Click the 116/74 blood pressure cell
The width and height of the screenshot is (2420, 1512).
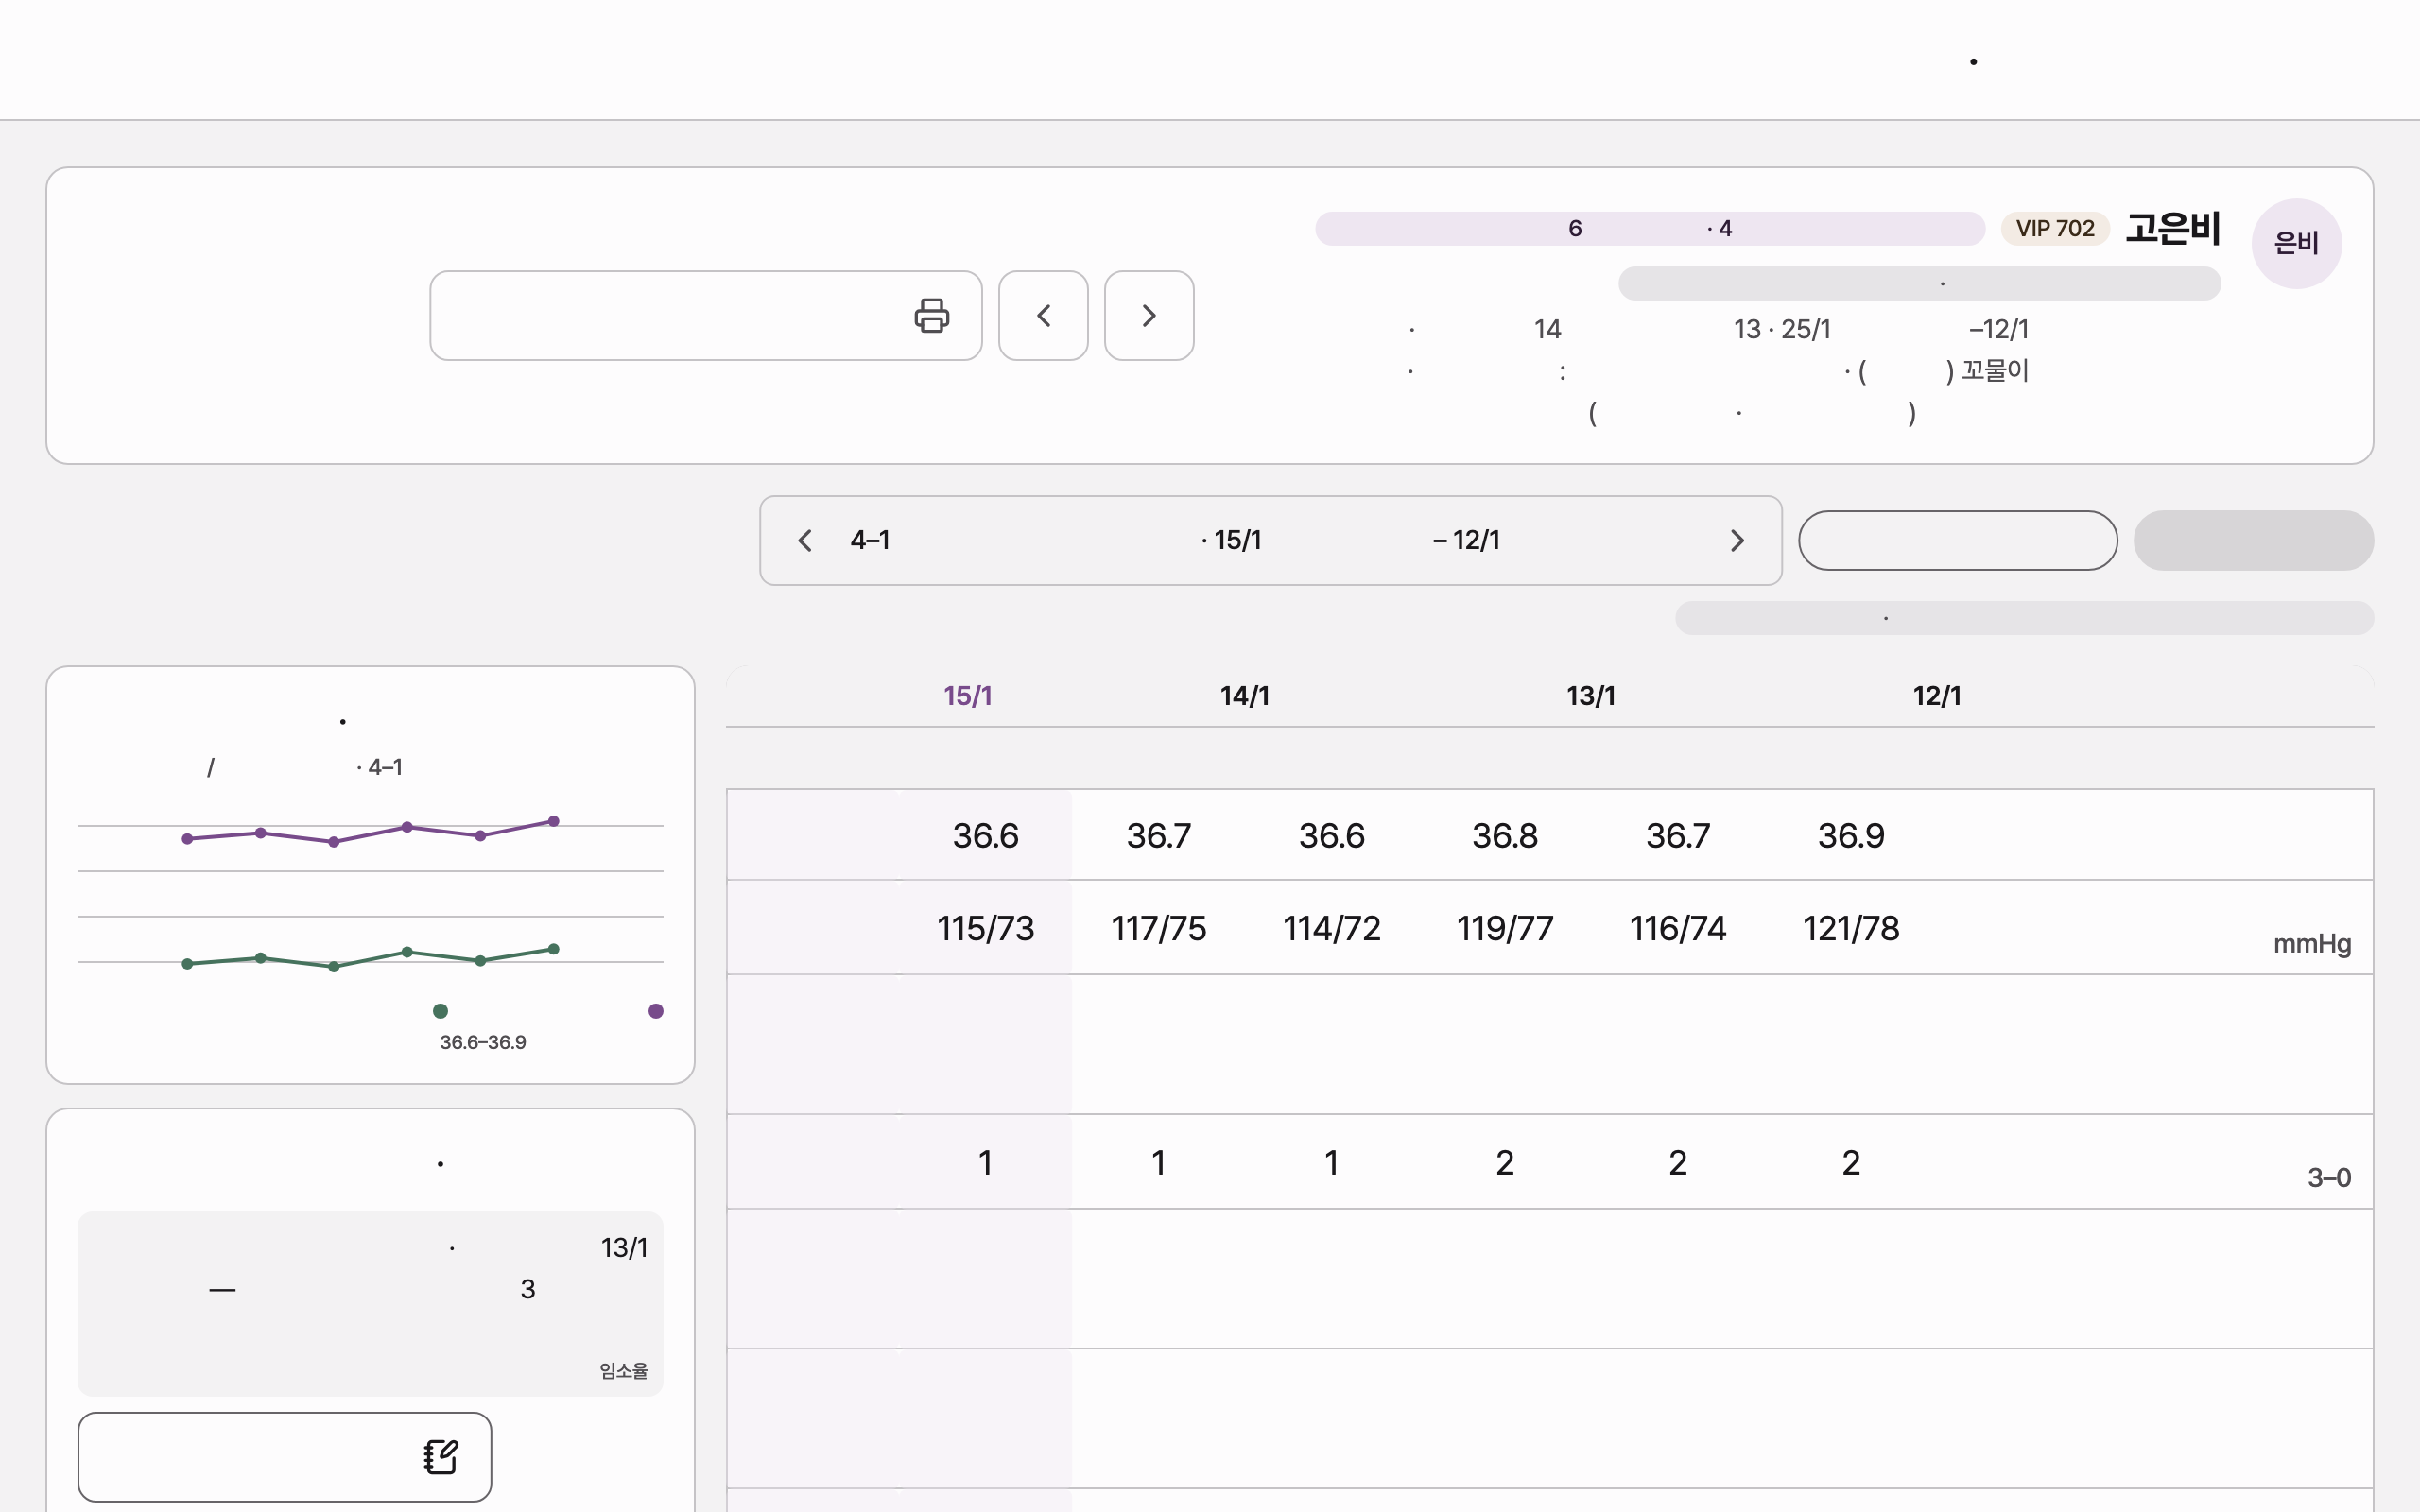point(1678,928)
